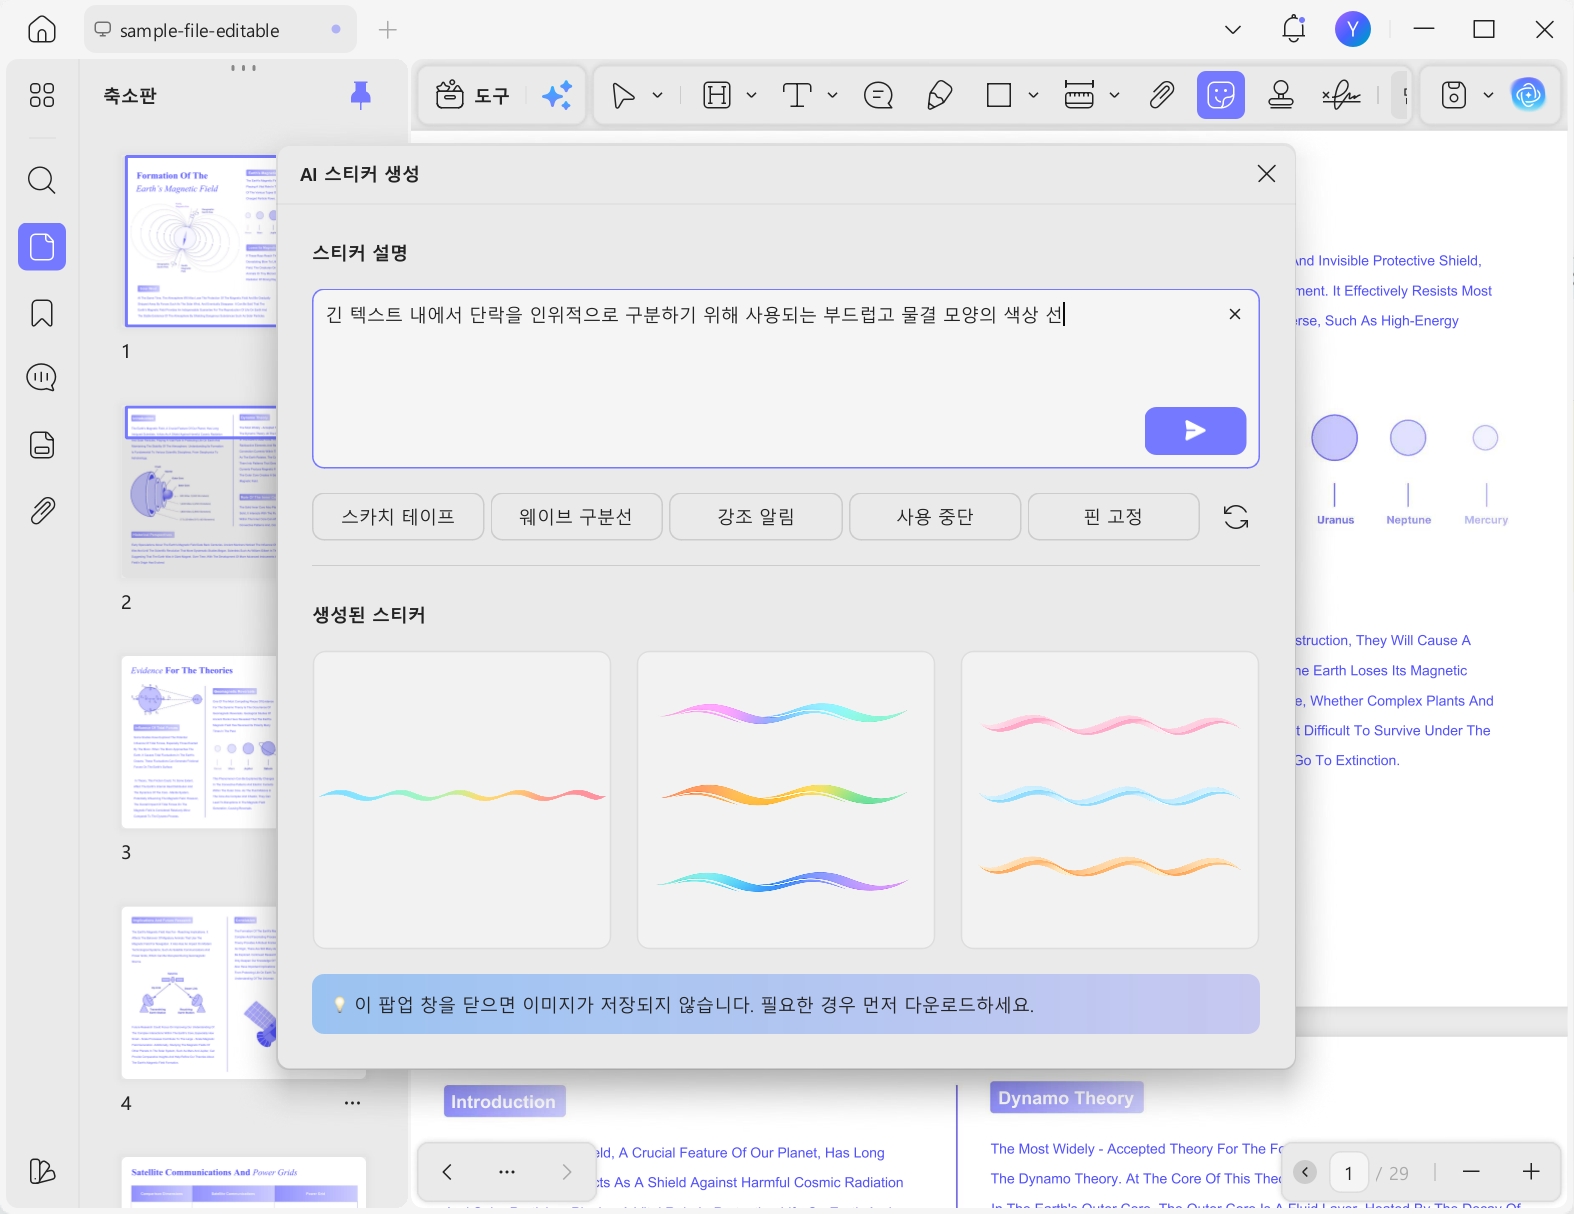Choose the 웨이브 구분선 suggestion
1574x1214 pixels.
(x=576, y=516)
